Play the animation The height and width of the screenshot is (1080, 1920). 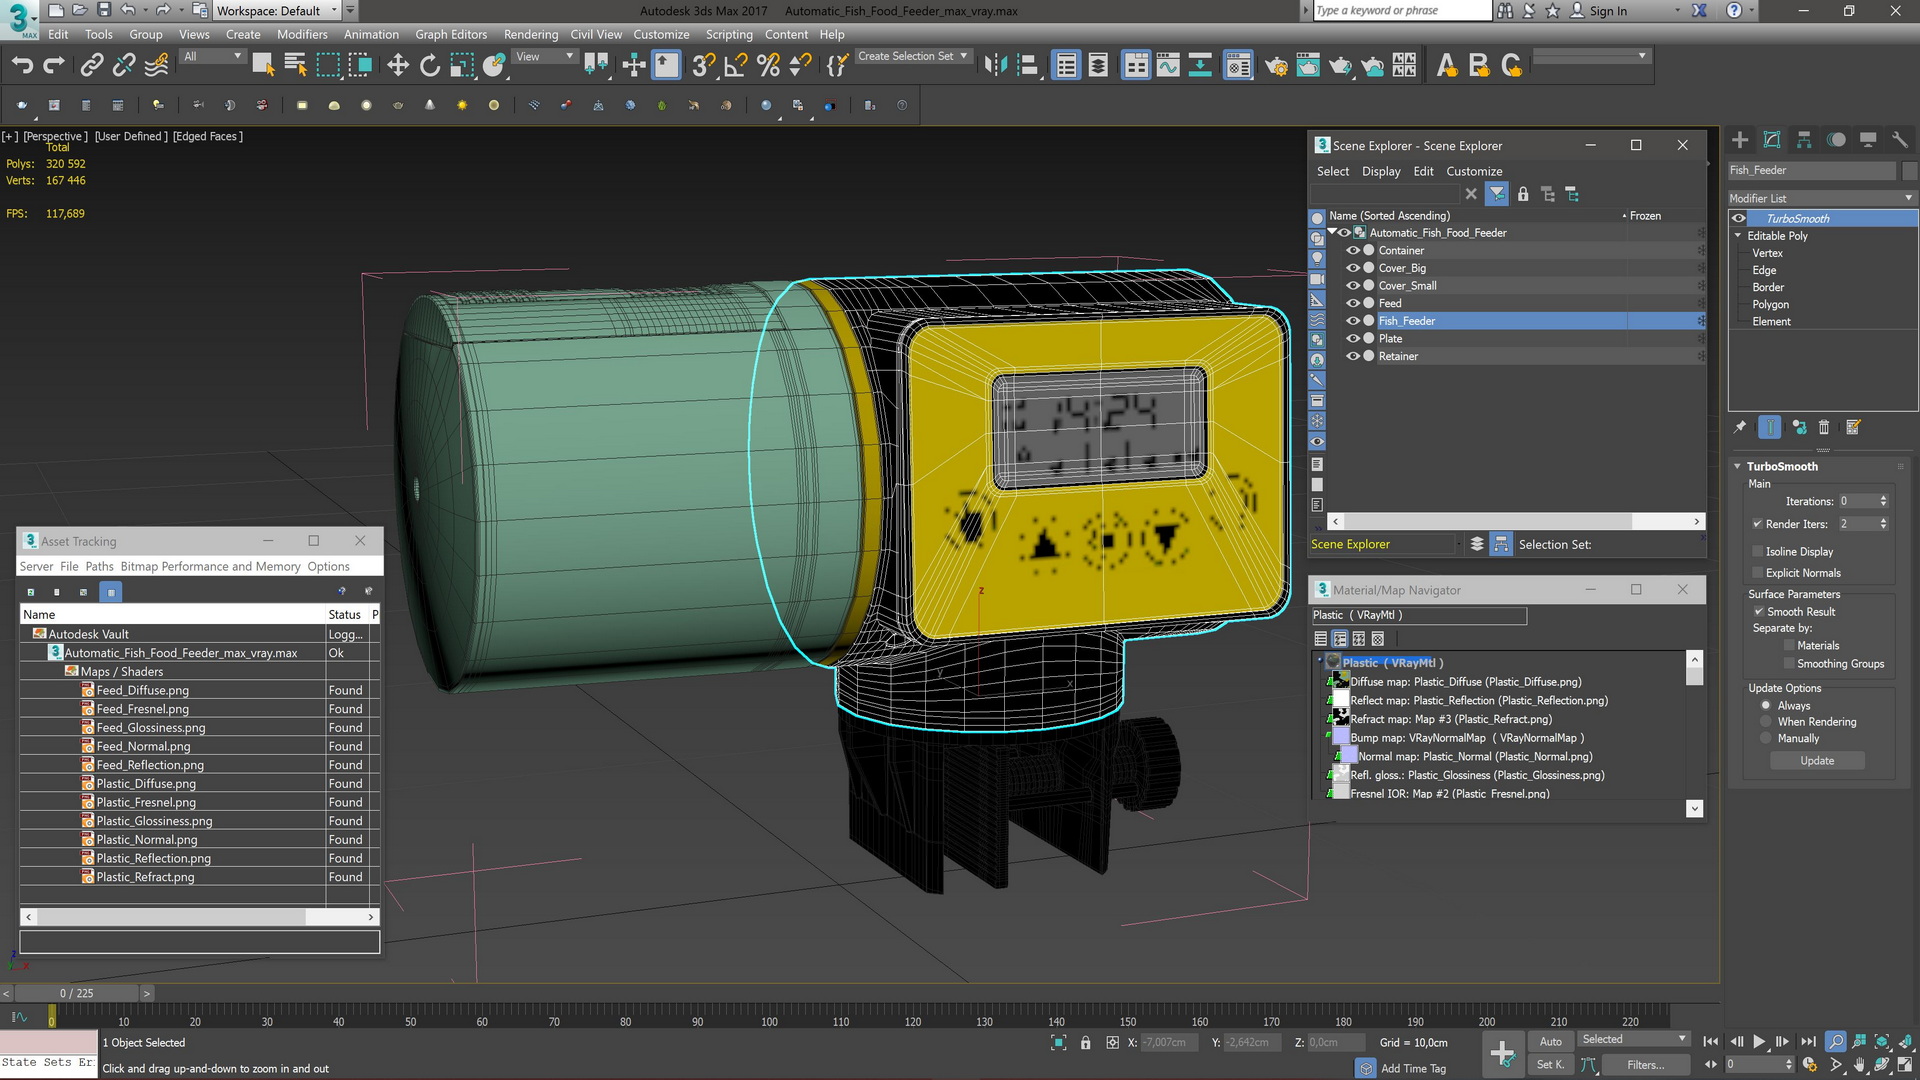[1759, 1042]
